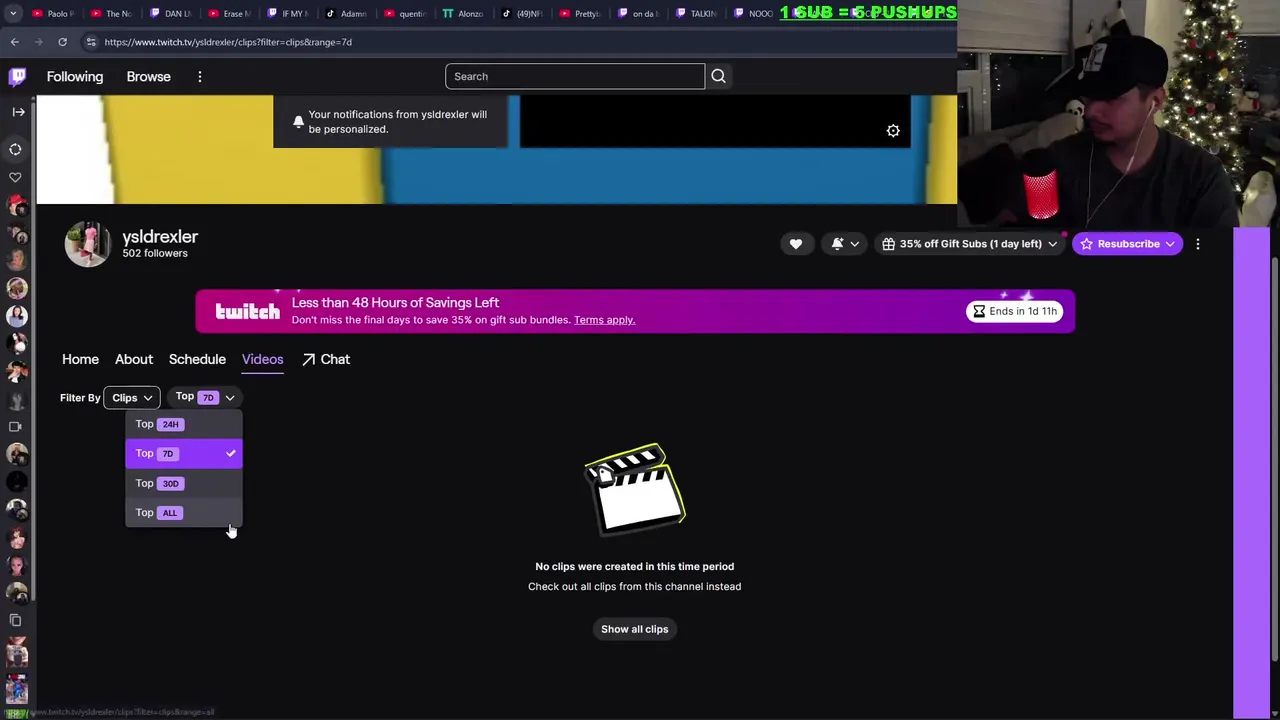Click the '502 followers' text
This screenshot has width=1280, height=720.
pos(155,254)
